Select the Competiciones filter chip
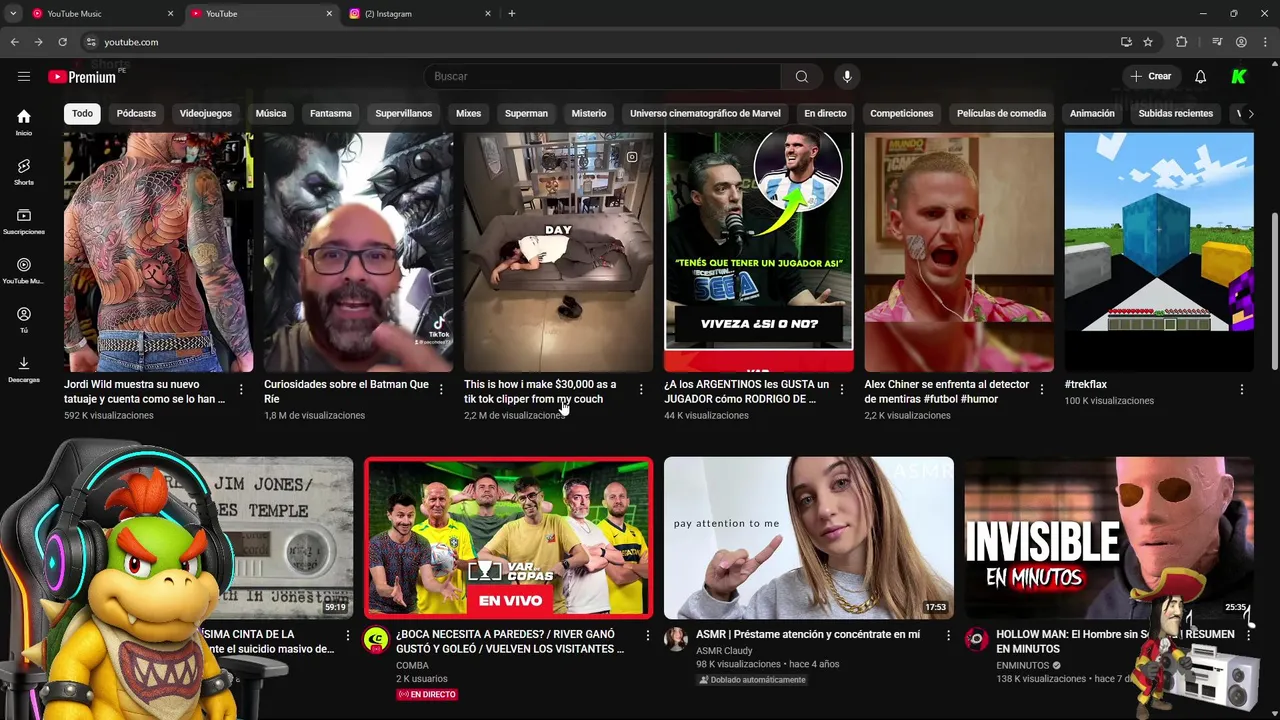This screenshot has width=1280, height=720. coord(902,113)
